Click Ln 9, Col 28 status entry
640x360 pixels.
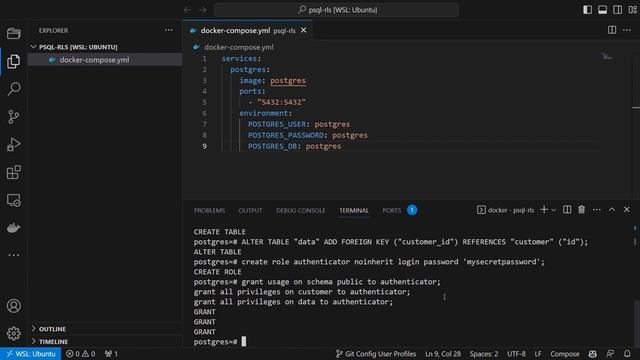443,354
